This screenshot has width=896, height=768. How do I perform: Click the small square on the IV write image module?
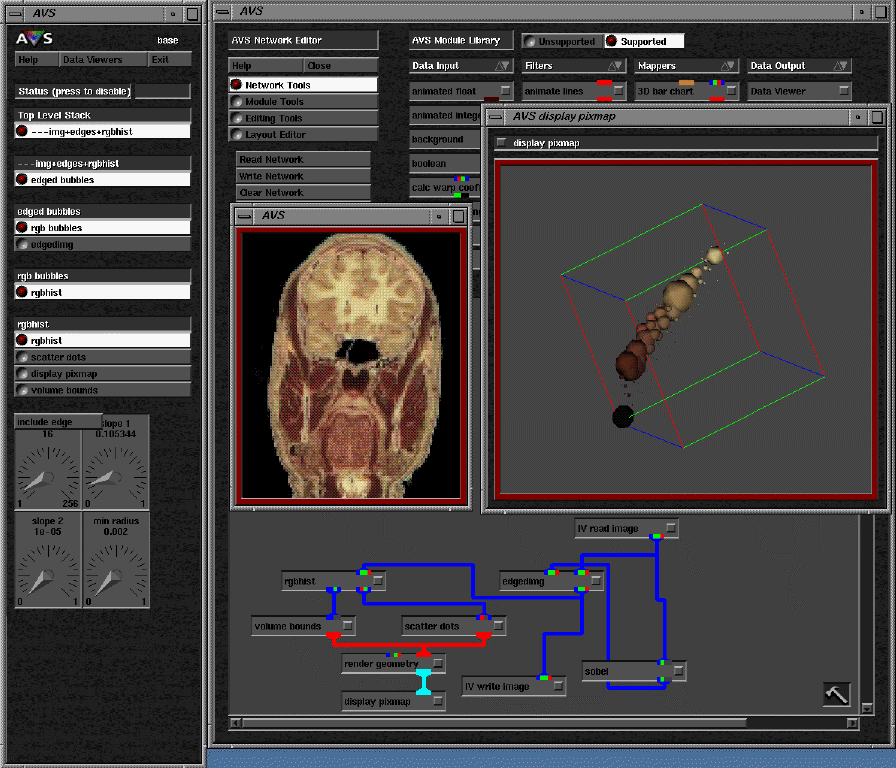pos(559,686)
